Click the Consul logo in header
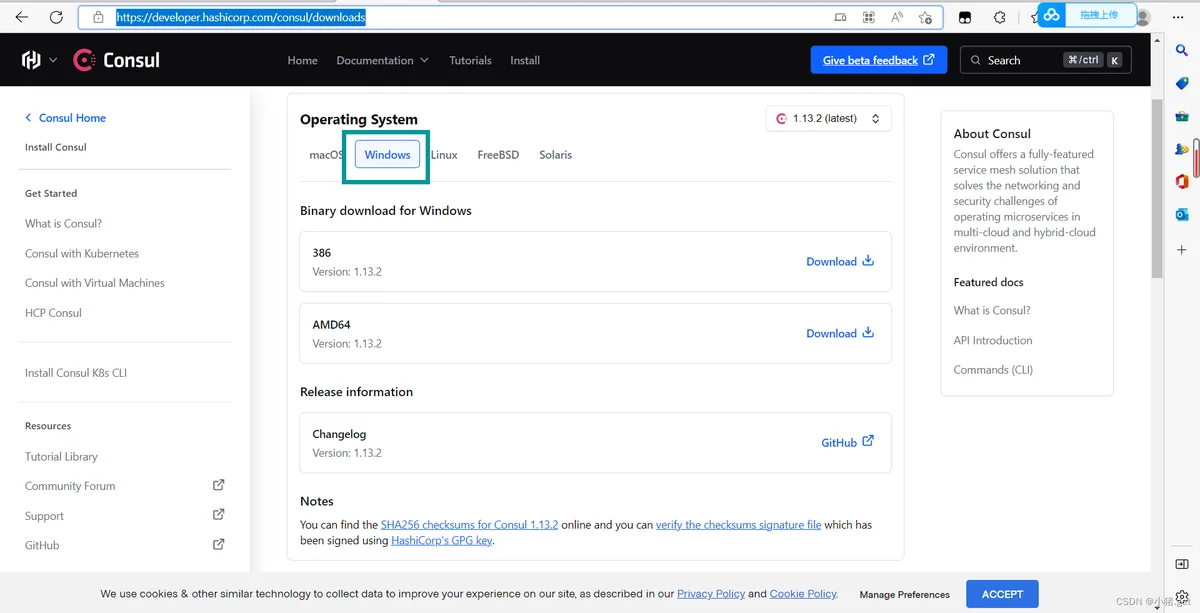Viewport: 1200px width, 613px height. pos(117,60)
